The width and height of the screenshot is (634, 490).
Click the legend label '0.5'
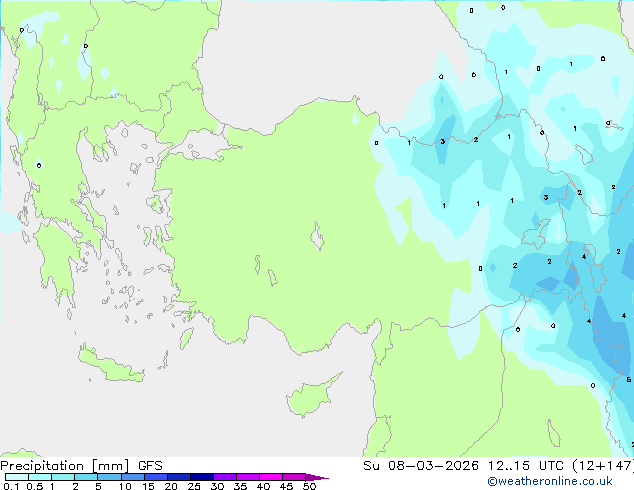tap(35, 486)
